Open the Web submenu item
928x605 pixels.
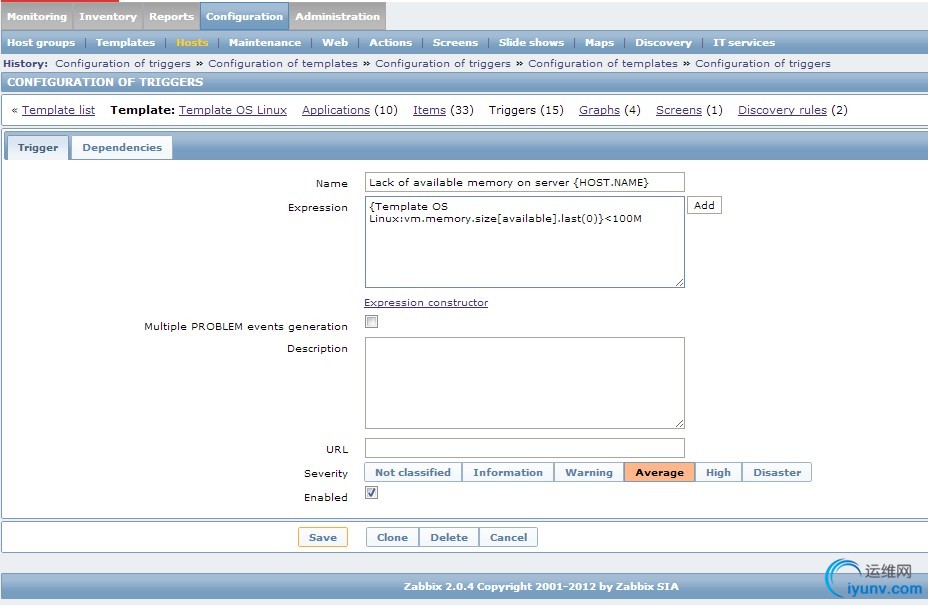335,43
